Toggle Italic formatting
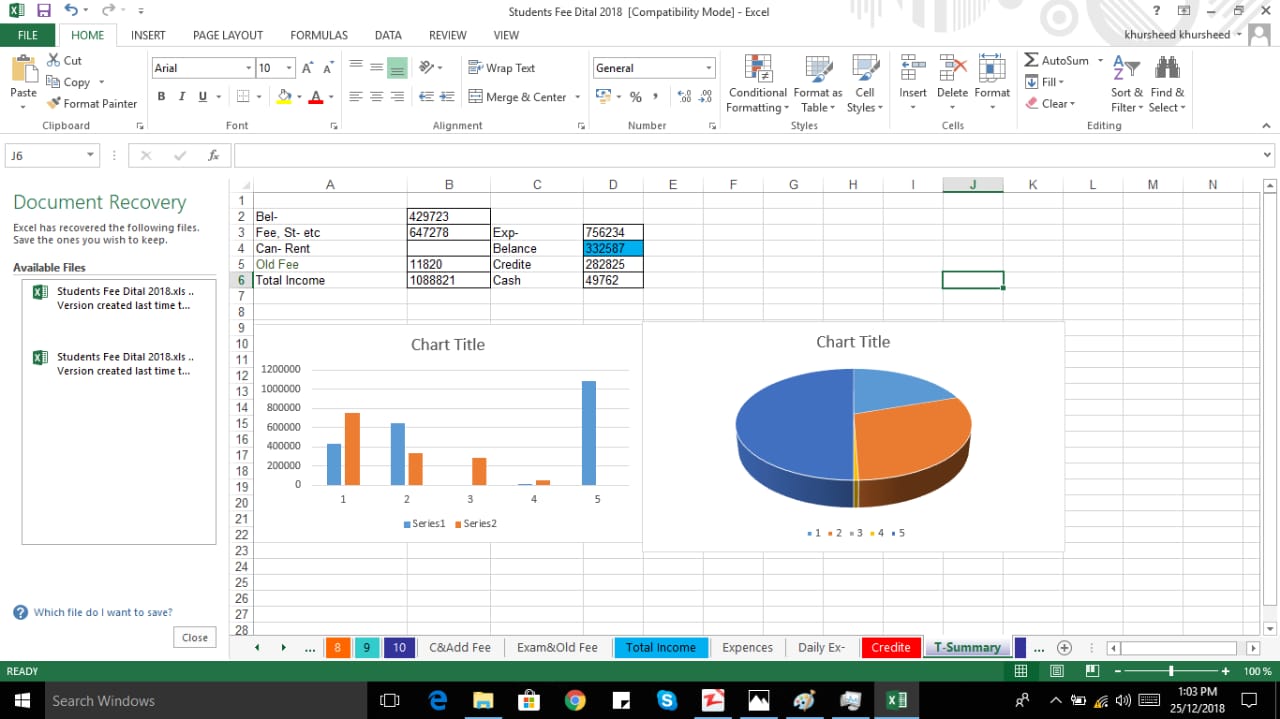 coord(182,97)
